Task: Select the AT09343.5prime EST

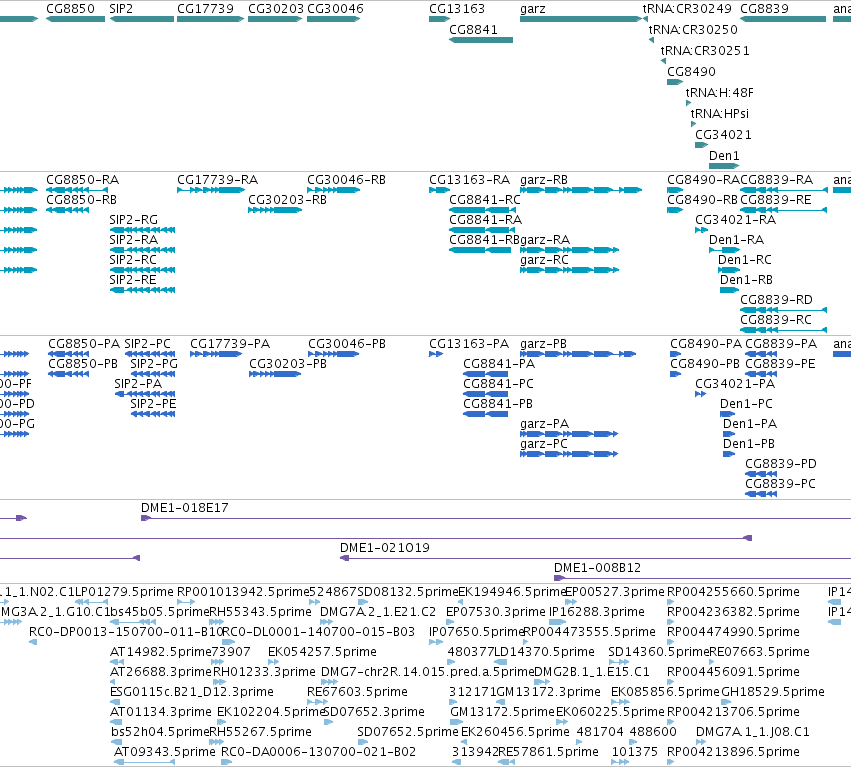Action: coord(144,762)
